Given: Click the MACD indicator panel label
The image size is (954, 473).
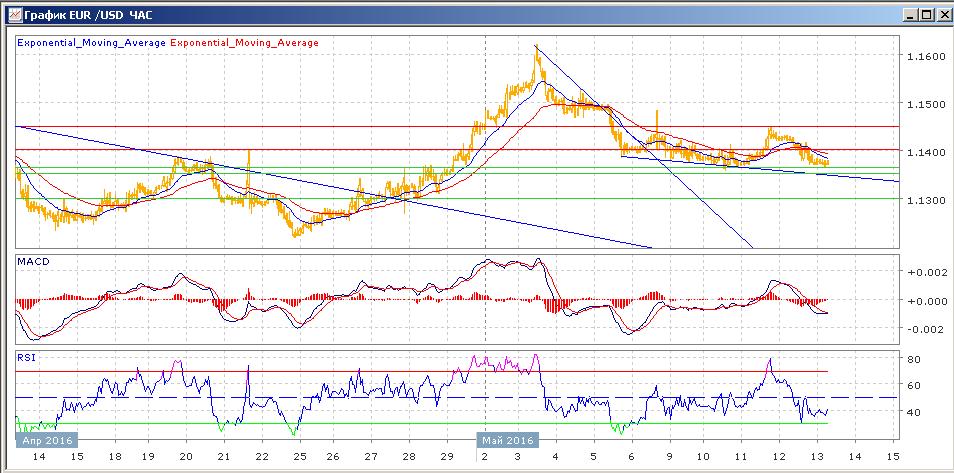Looking at the screenshot, I should point(34,261).
